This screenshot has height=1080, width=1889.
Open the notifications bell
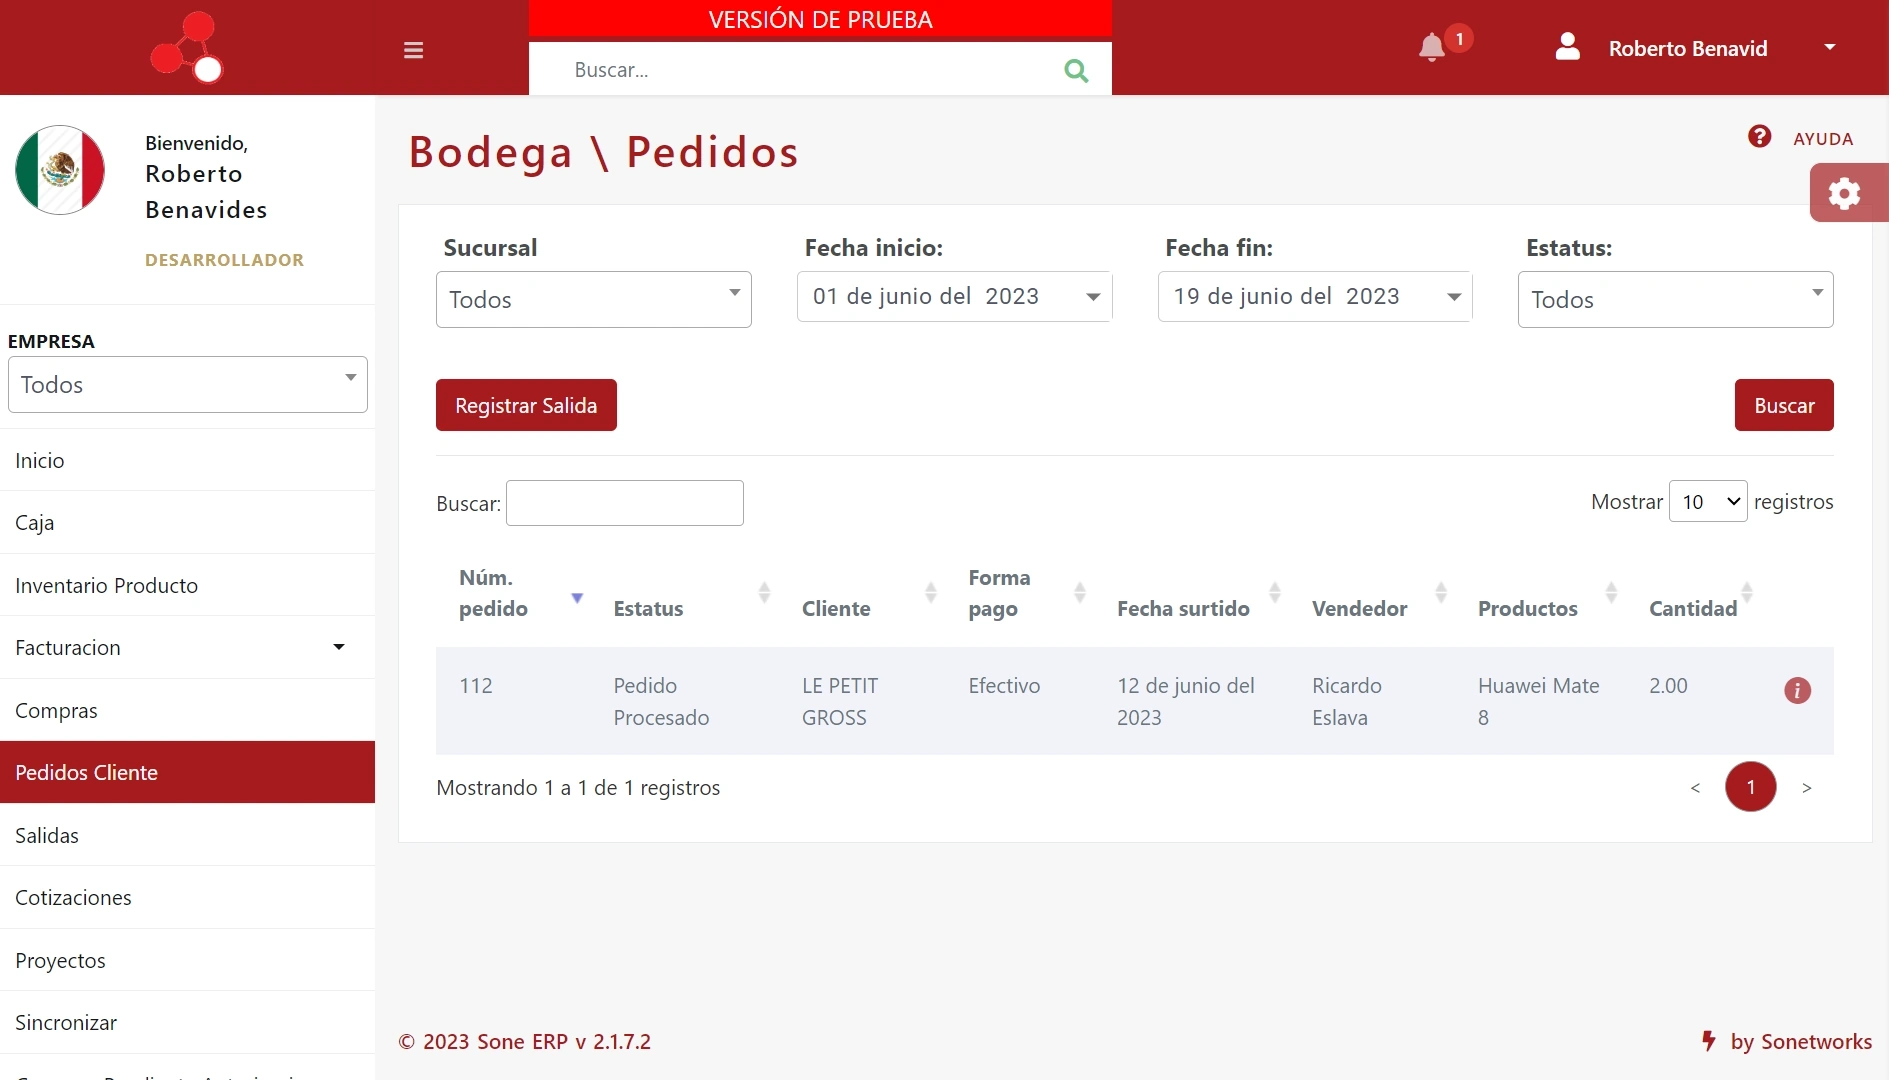coord(1432,47)
